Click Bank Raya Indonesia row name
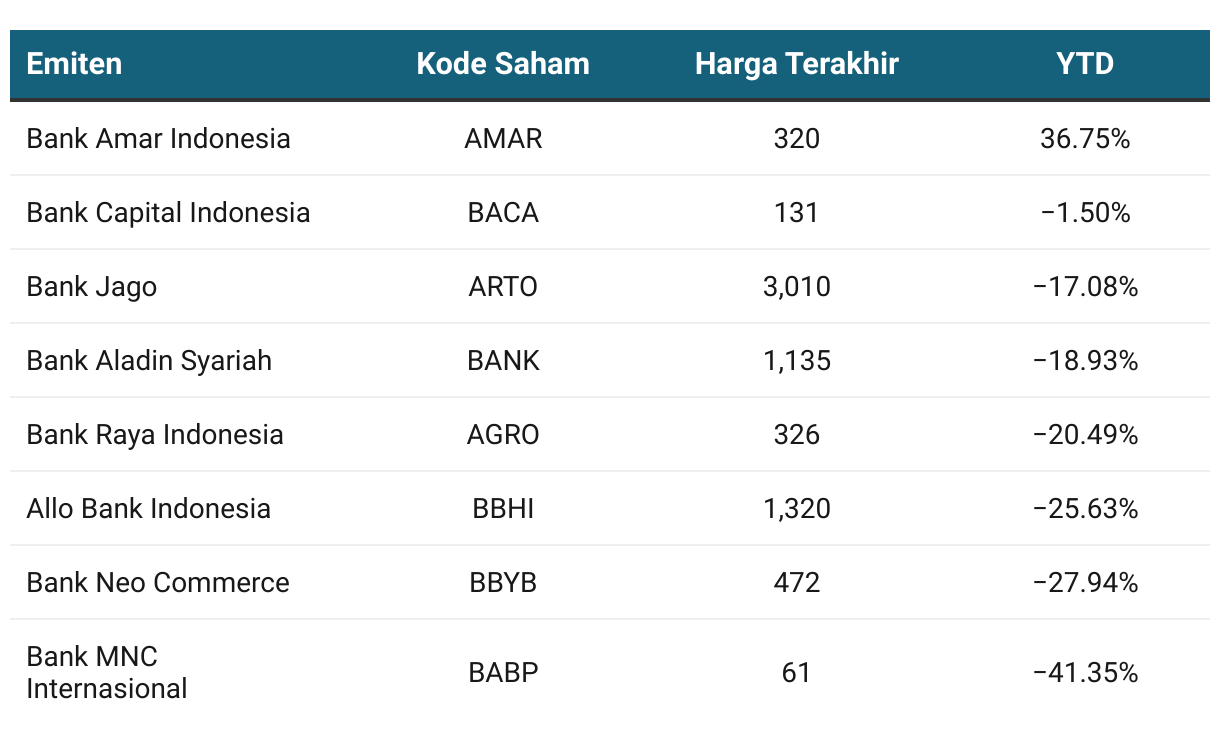 155,434
